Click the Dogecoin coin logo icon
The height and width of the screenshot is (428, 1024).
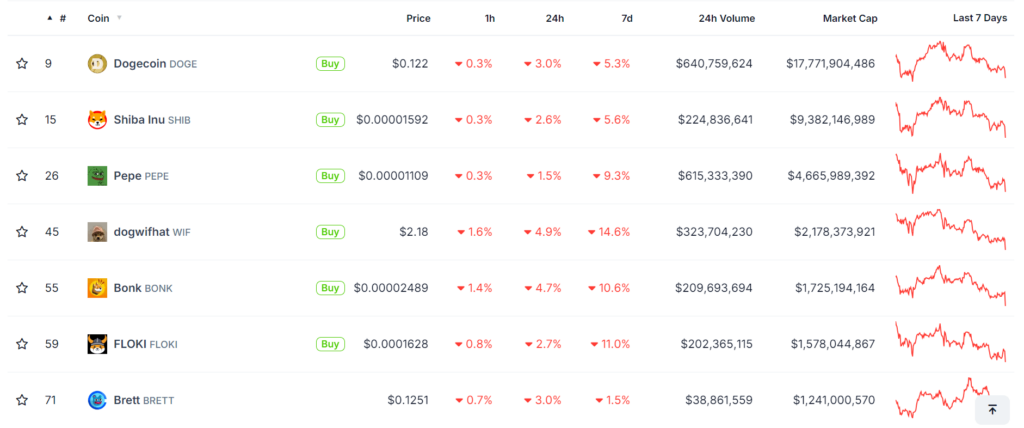coord(97,64)
